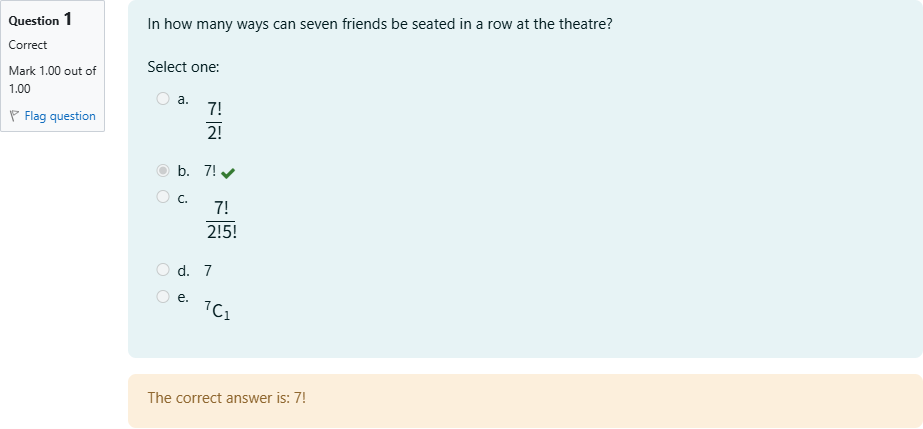Click the 'Correct' status text
Screen dimensions: 923x429
click(x=28, y=45)
